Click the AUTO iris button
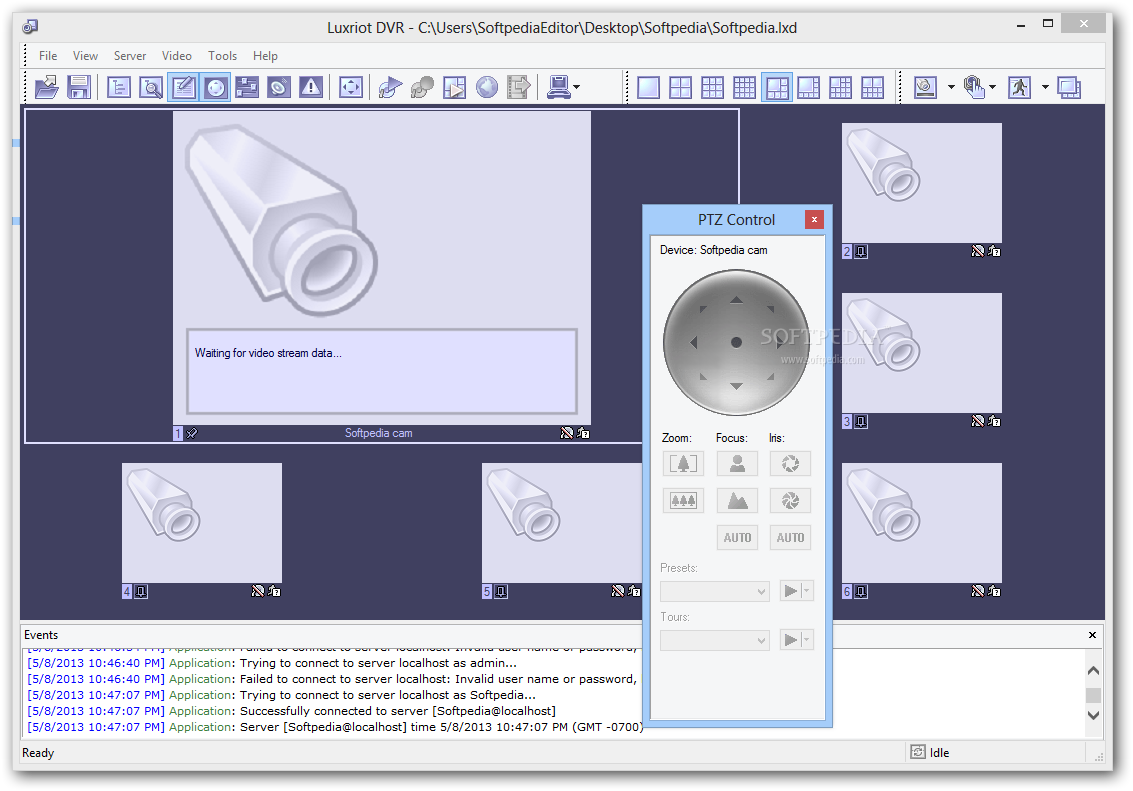 (x=790, y=537)
